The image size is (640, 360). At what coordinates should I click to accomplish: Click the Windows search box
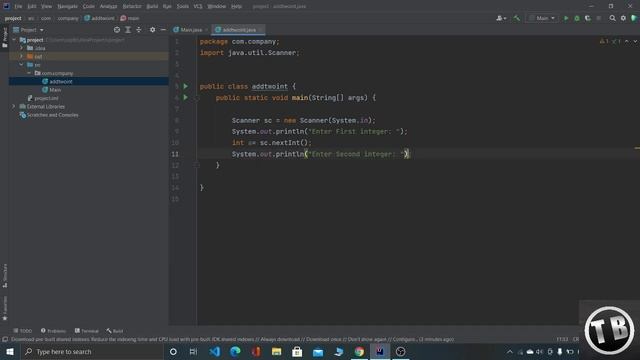click(92, 352)
